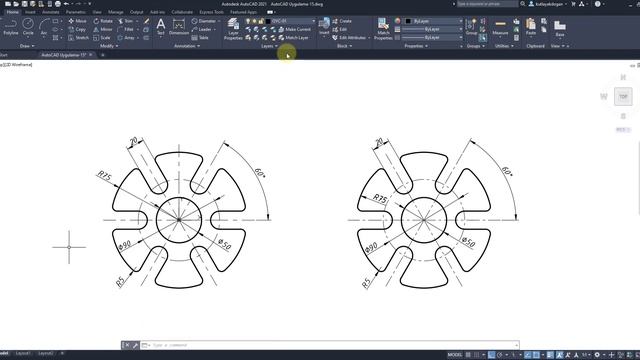This screenshot has height=360, width=640.
Task: Activate the Copy command
Action: pyautogui.click(x=77, y=29)
